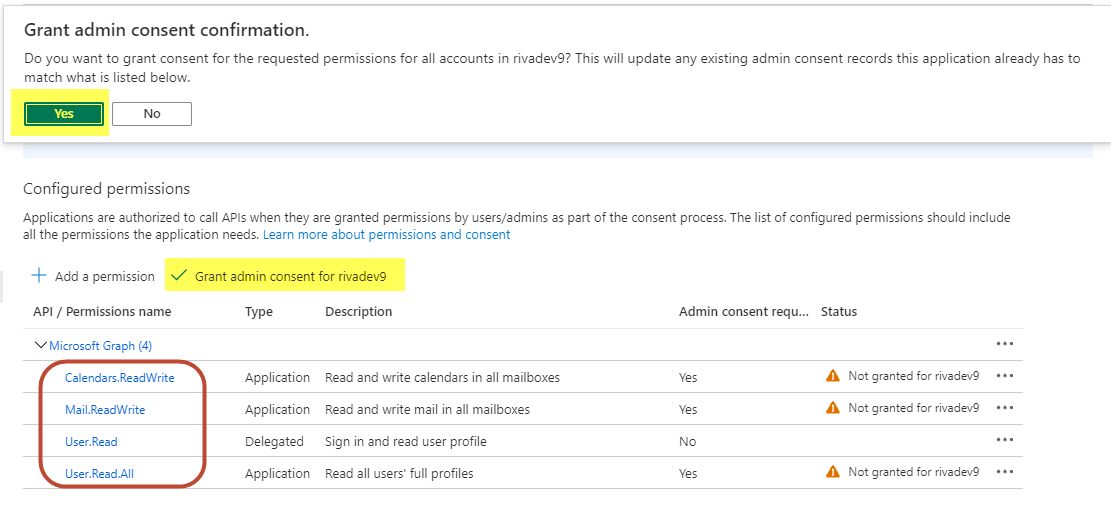Image resolution: width=1111 pixels, height=528 pixels.
Task: Click the warning icon on Mail.ReadWrite status
Action: [832, 408]
